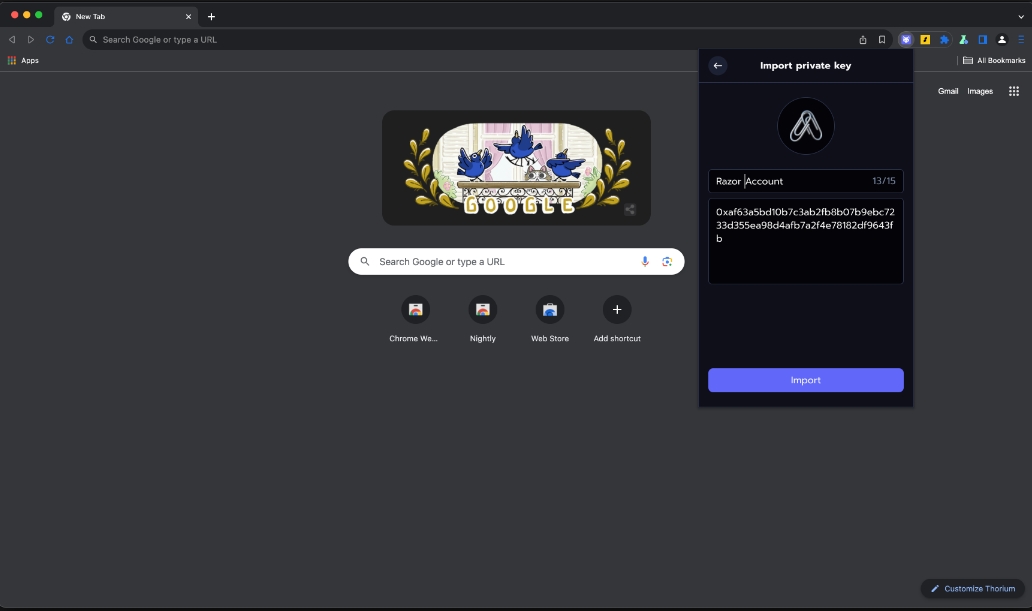Select the New Tab tab

(125, 16)
